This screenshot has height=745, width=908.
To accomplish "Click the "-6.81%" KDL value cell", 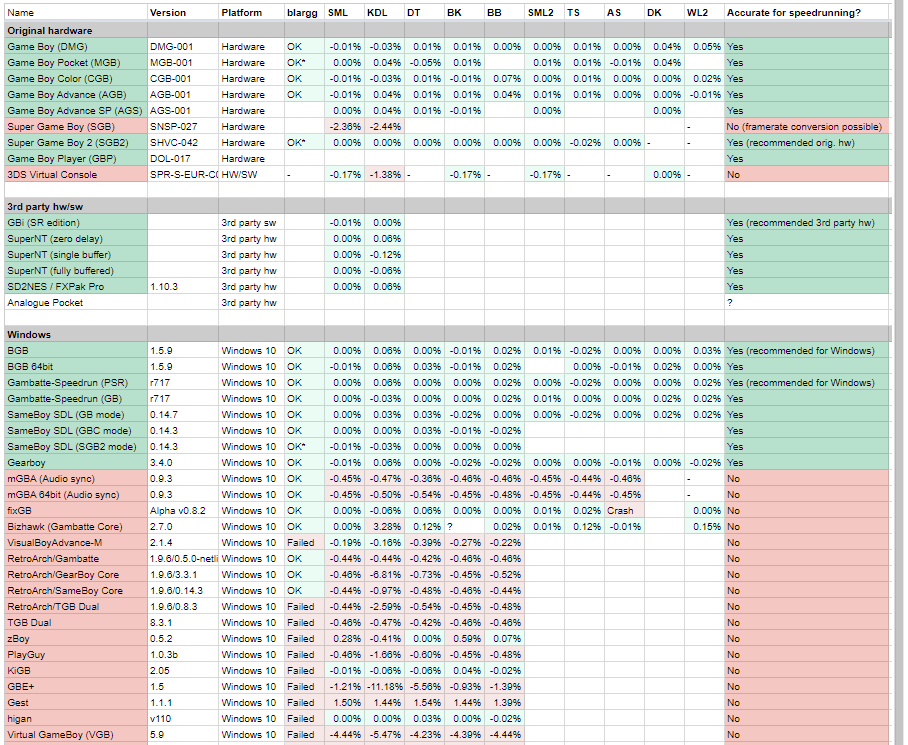I will click(384, 575).
